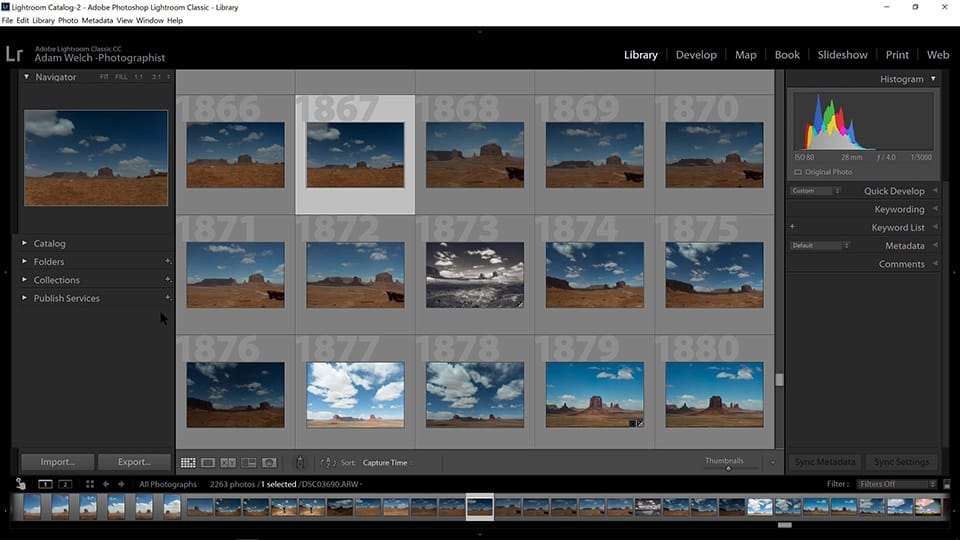Viewport: 960px width, 540px height.
Task: Set Navigator zoom to FILL
Action: point(121,77)
